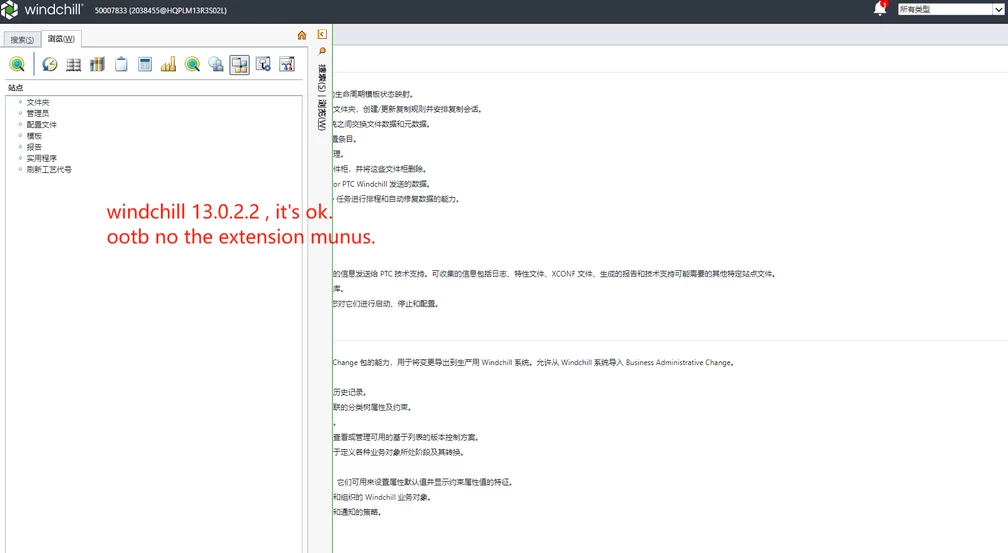Image resolution: width=1008 pixels, height=553 pixels.
Task: Click the vertical 搜索(S) label on the strip
Action: click(322, 78)
